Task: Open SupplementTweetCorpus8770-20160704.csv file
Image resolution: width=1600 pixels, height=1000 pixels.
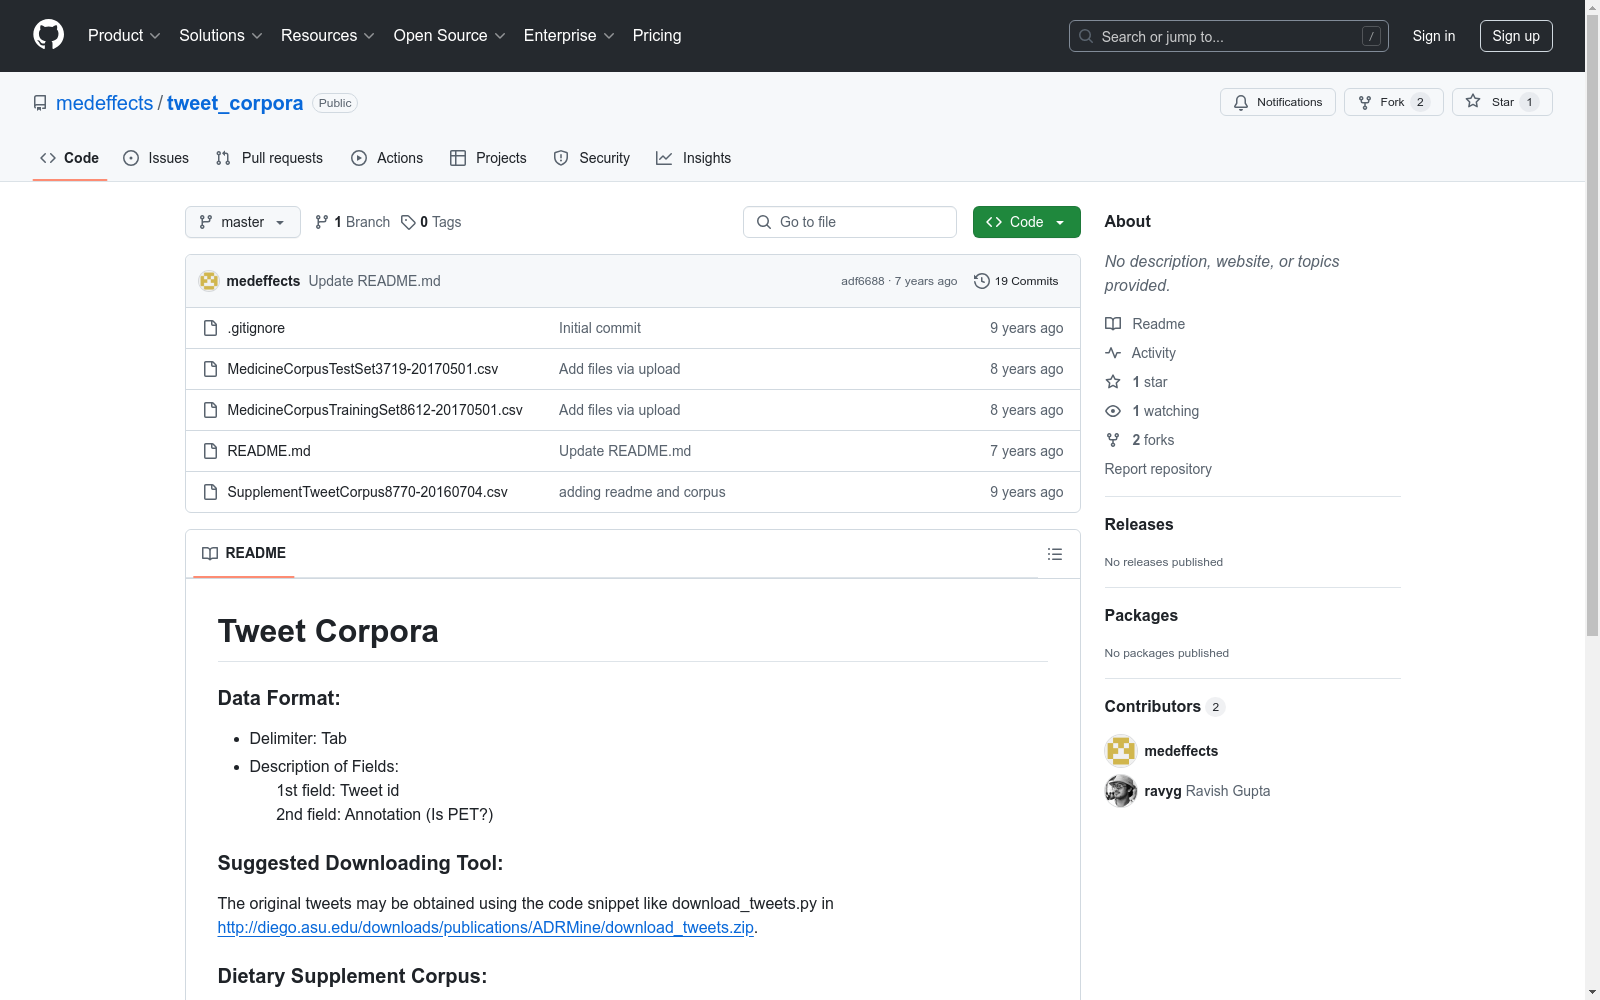Action: click(x=368, y=492)
